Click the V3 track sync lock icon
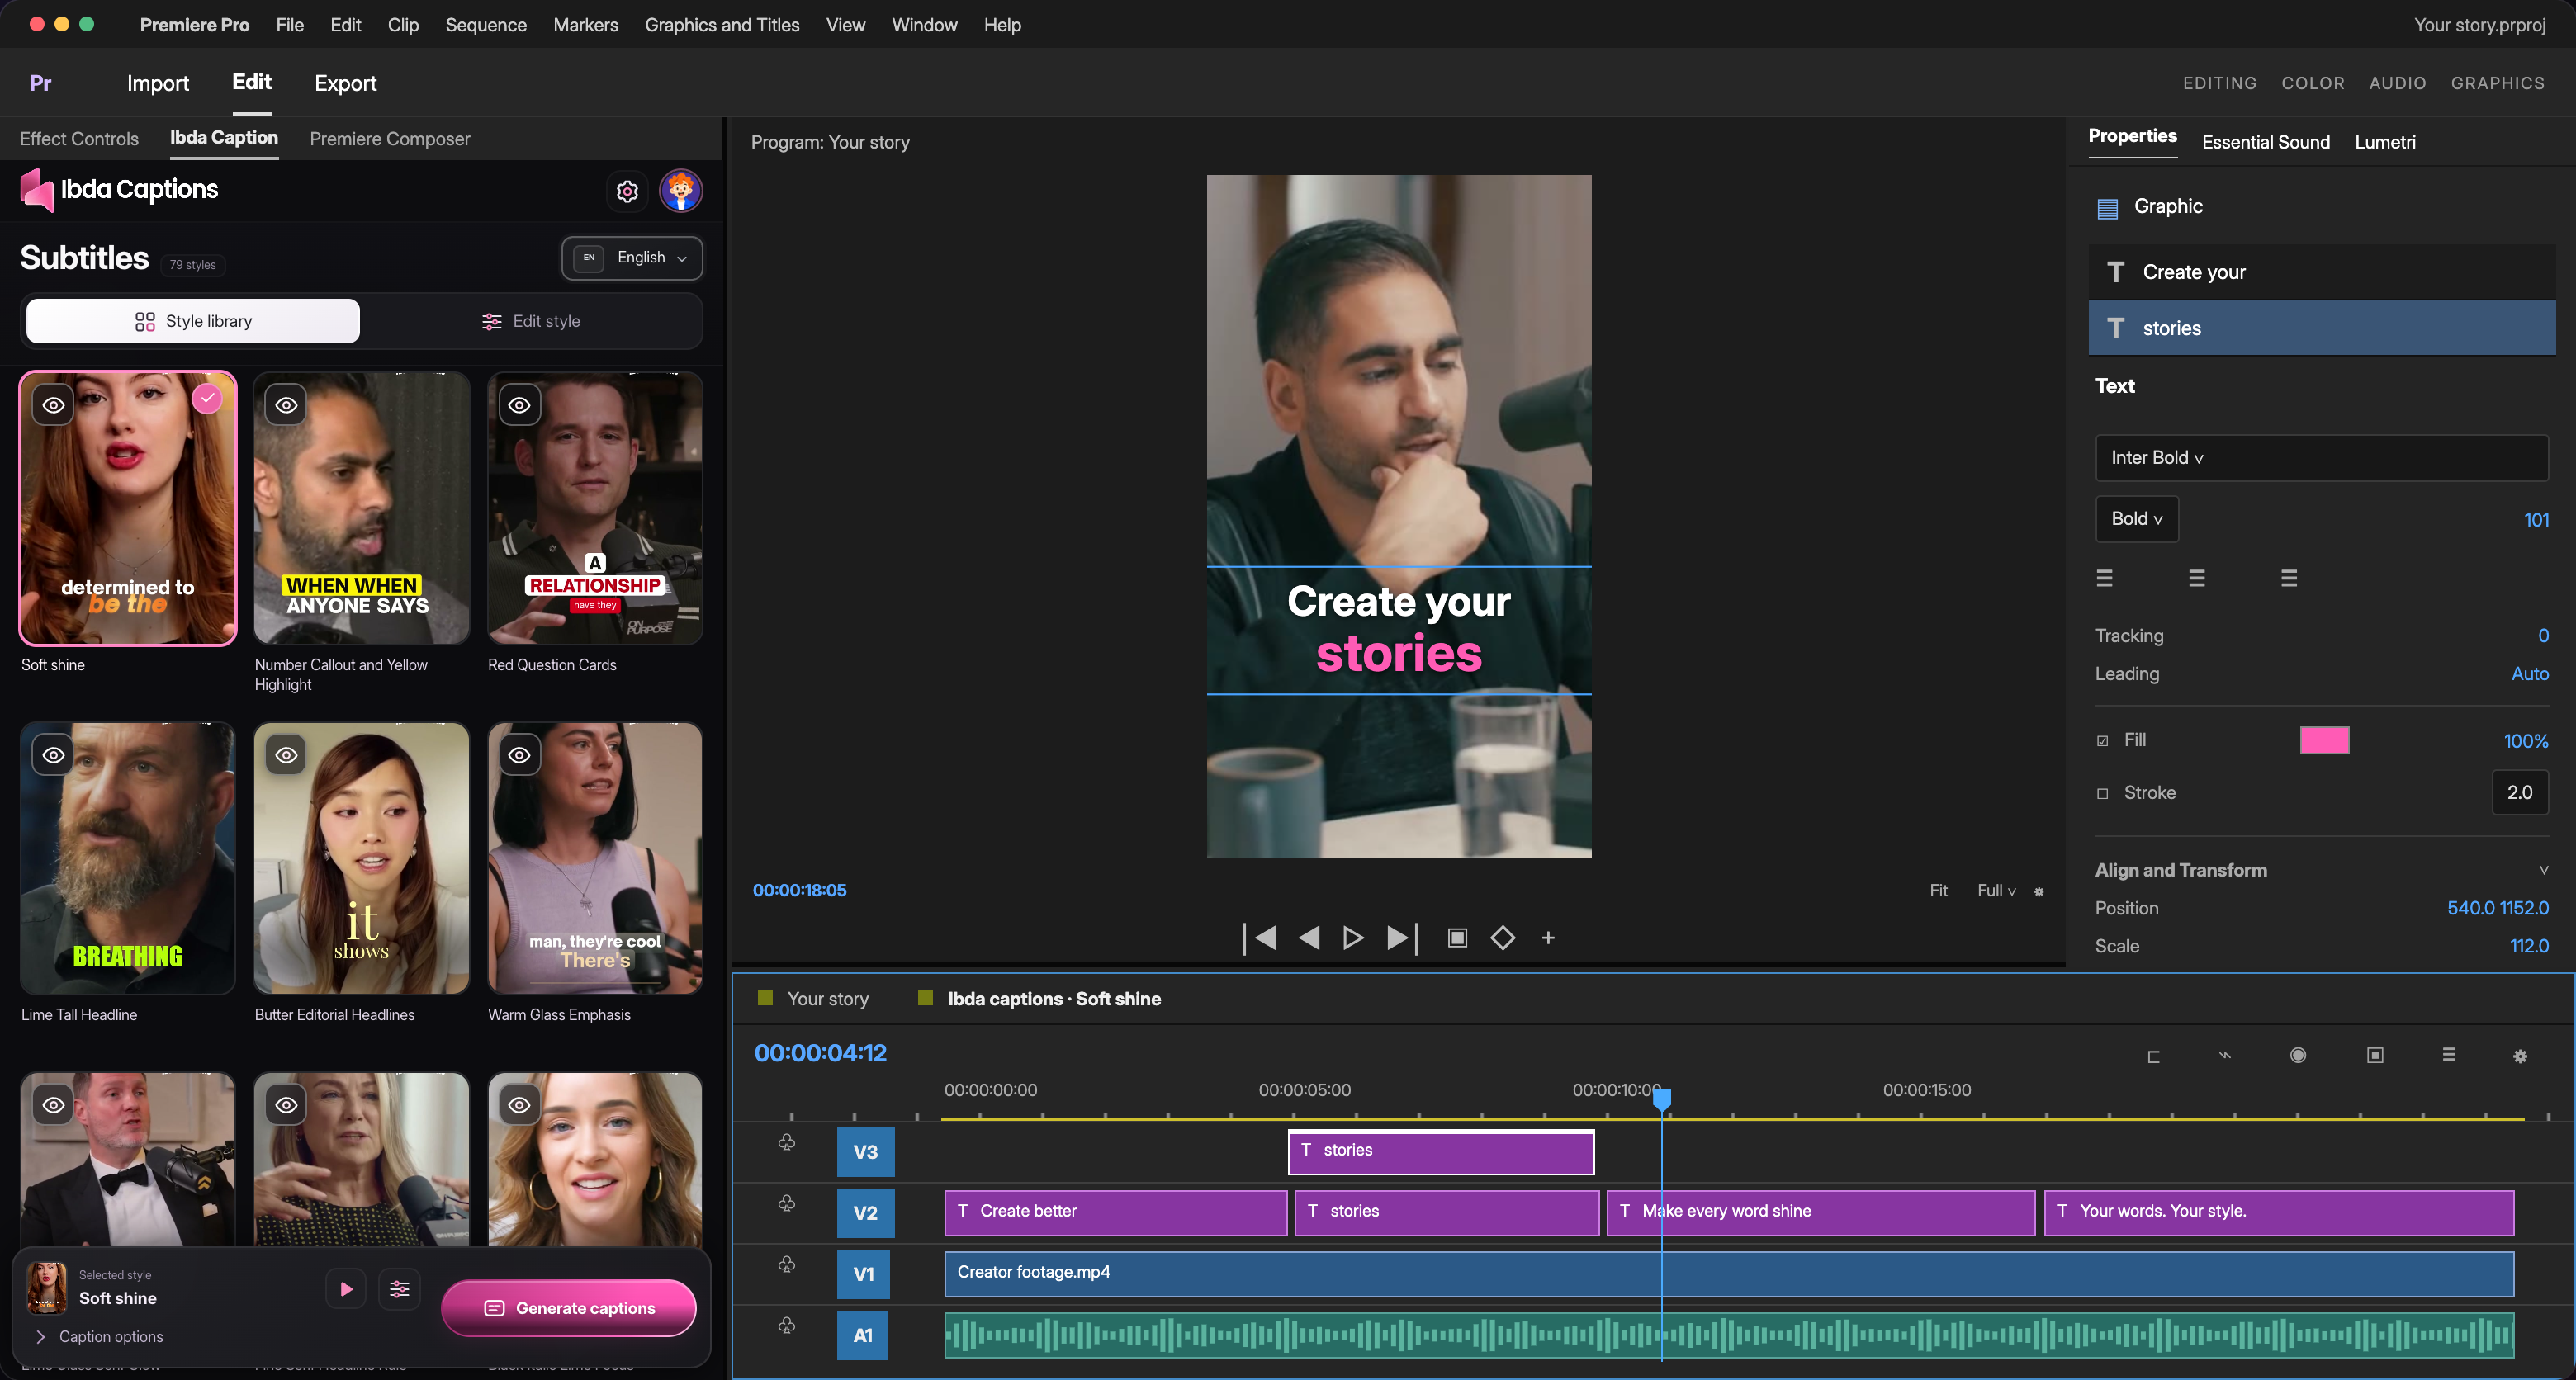The height and width of the screenshot is (1380, 2576). (787, 1143)
